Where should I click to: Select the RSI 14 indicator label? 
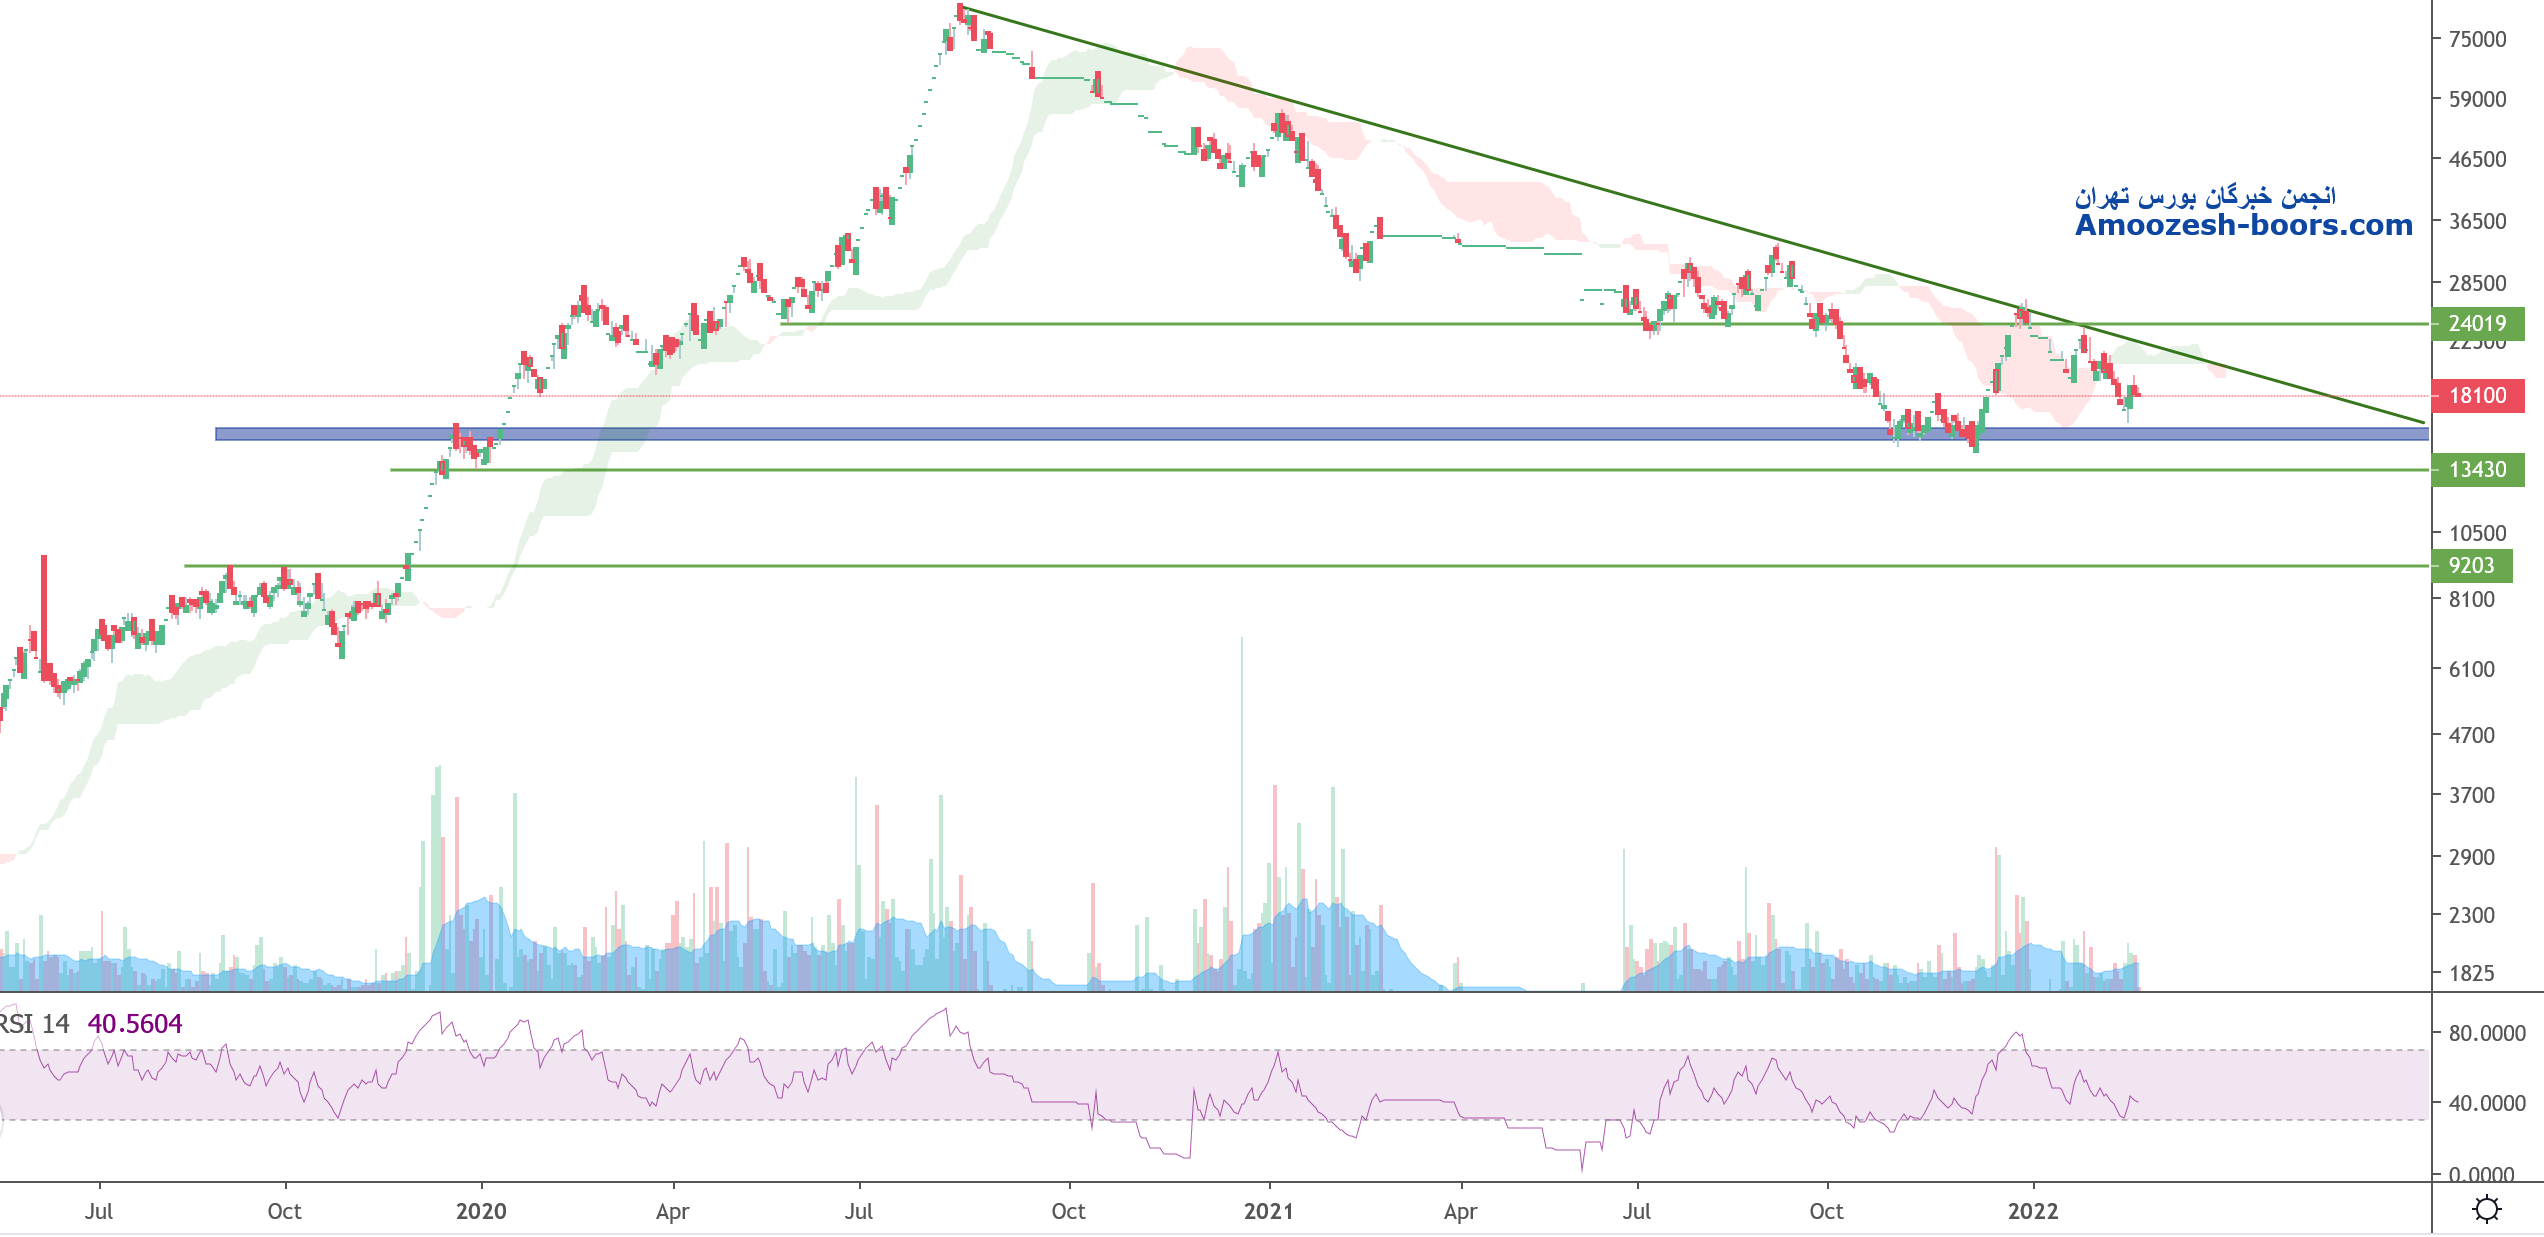pyautogui.click(x=34, y=1024)
